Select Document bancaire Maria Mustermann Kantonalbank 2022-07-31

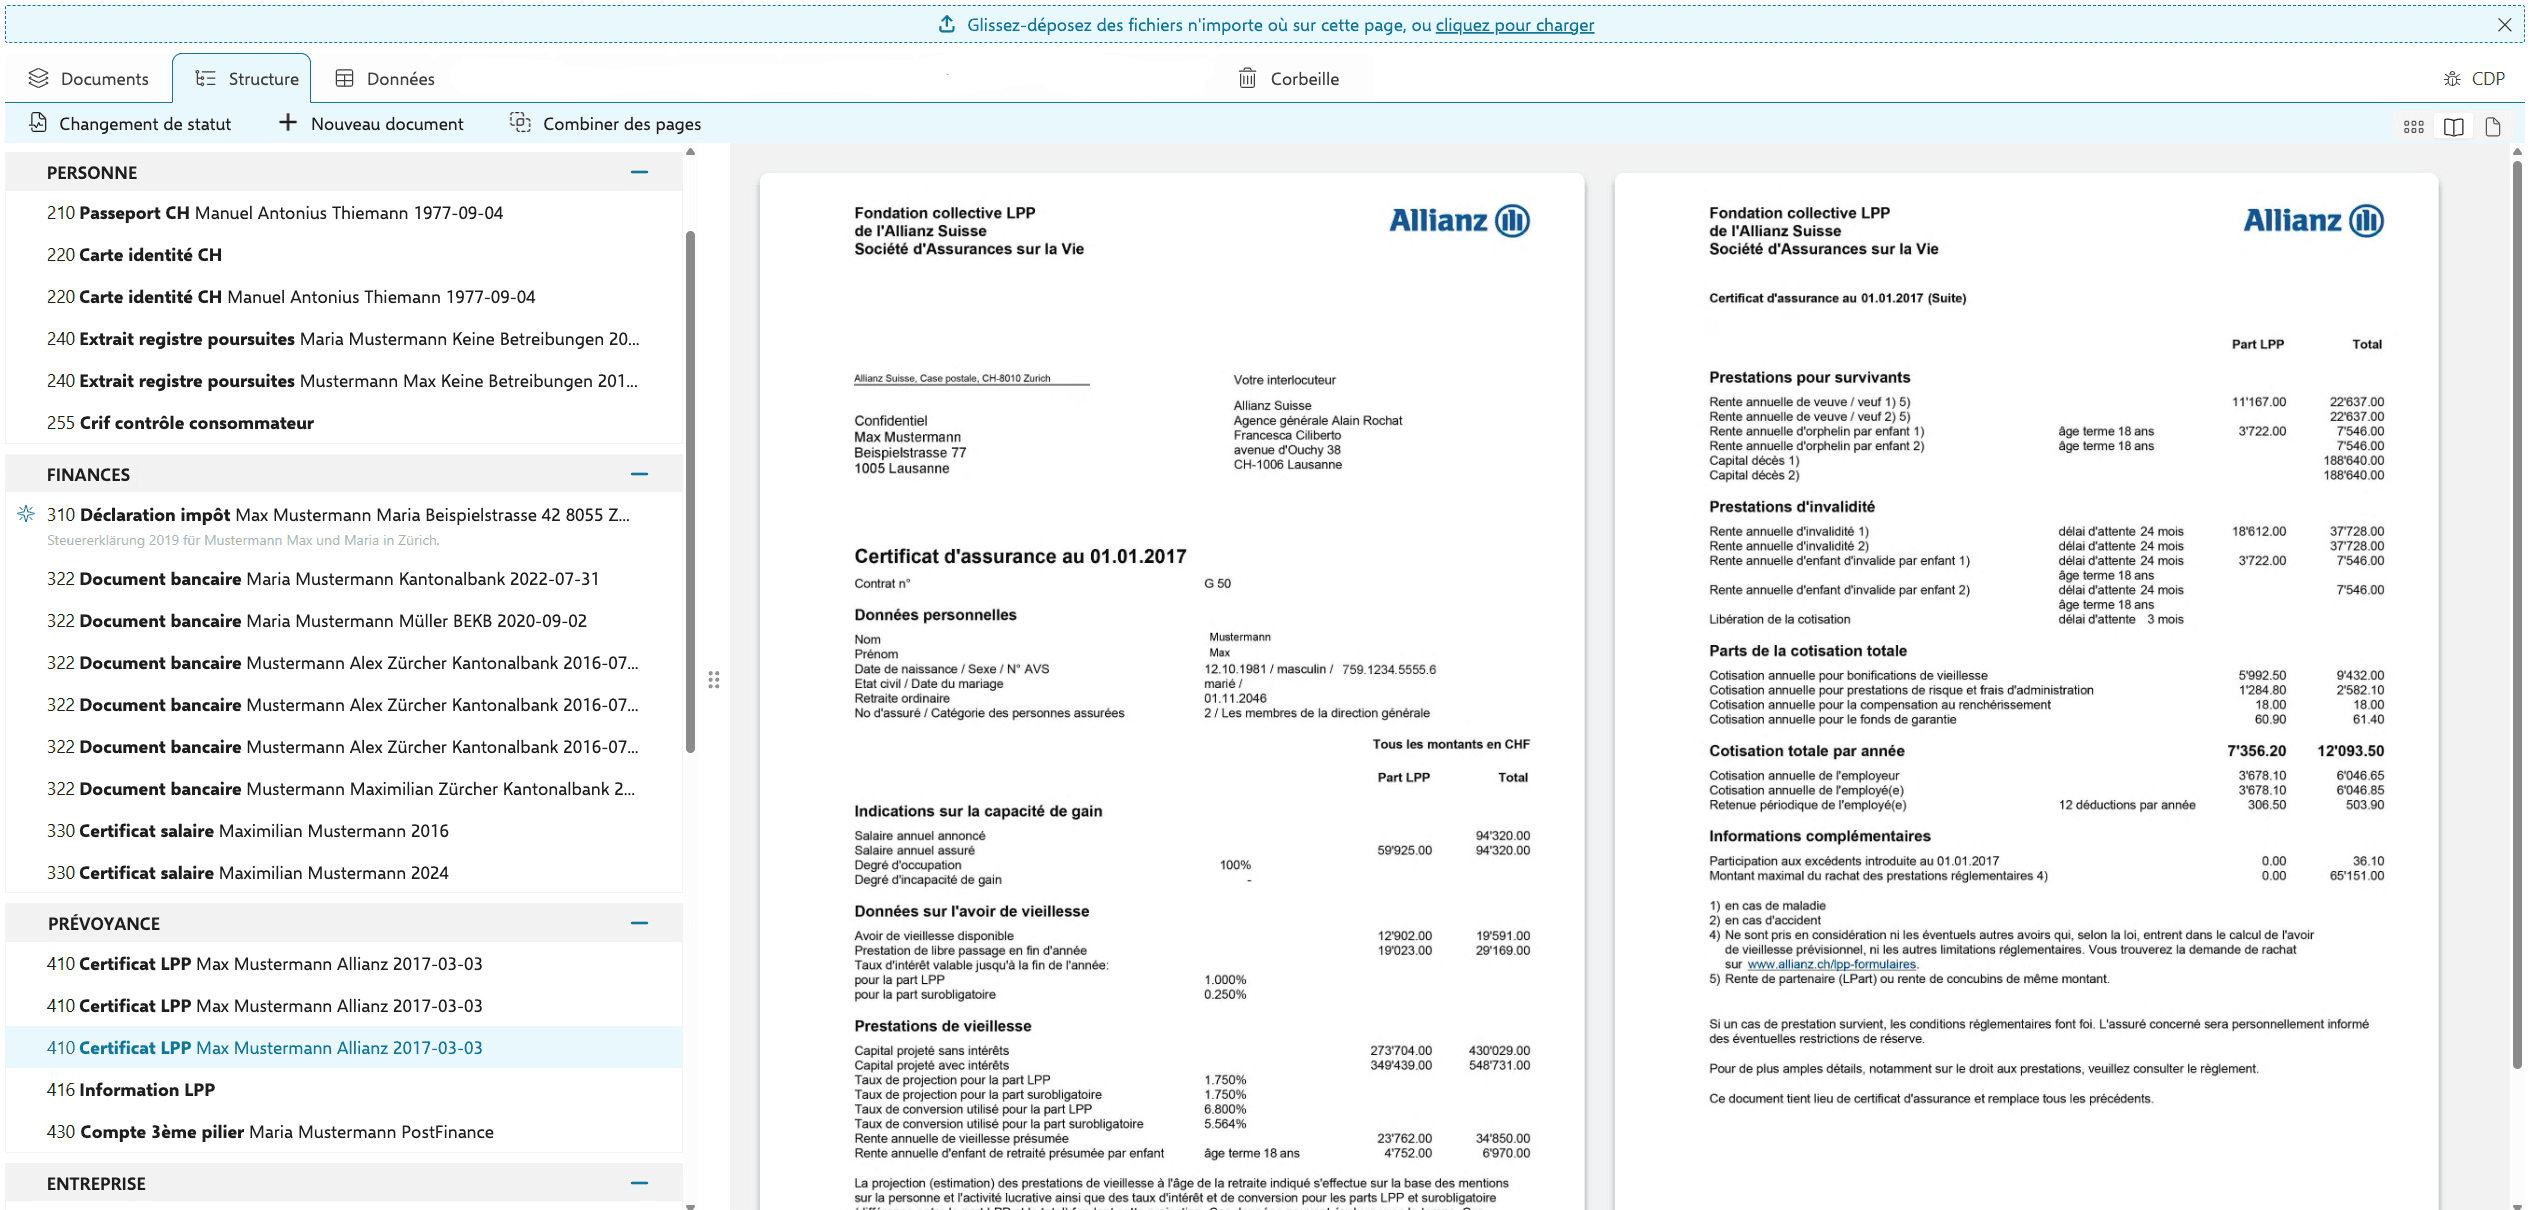coord(344,579)
